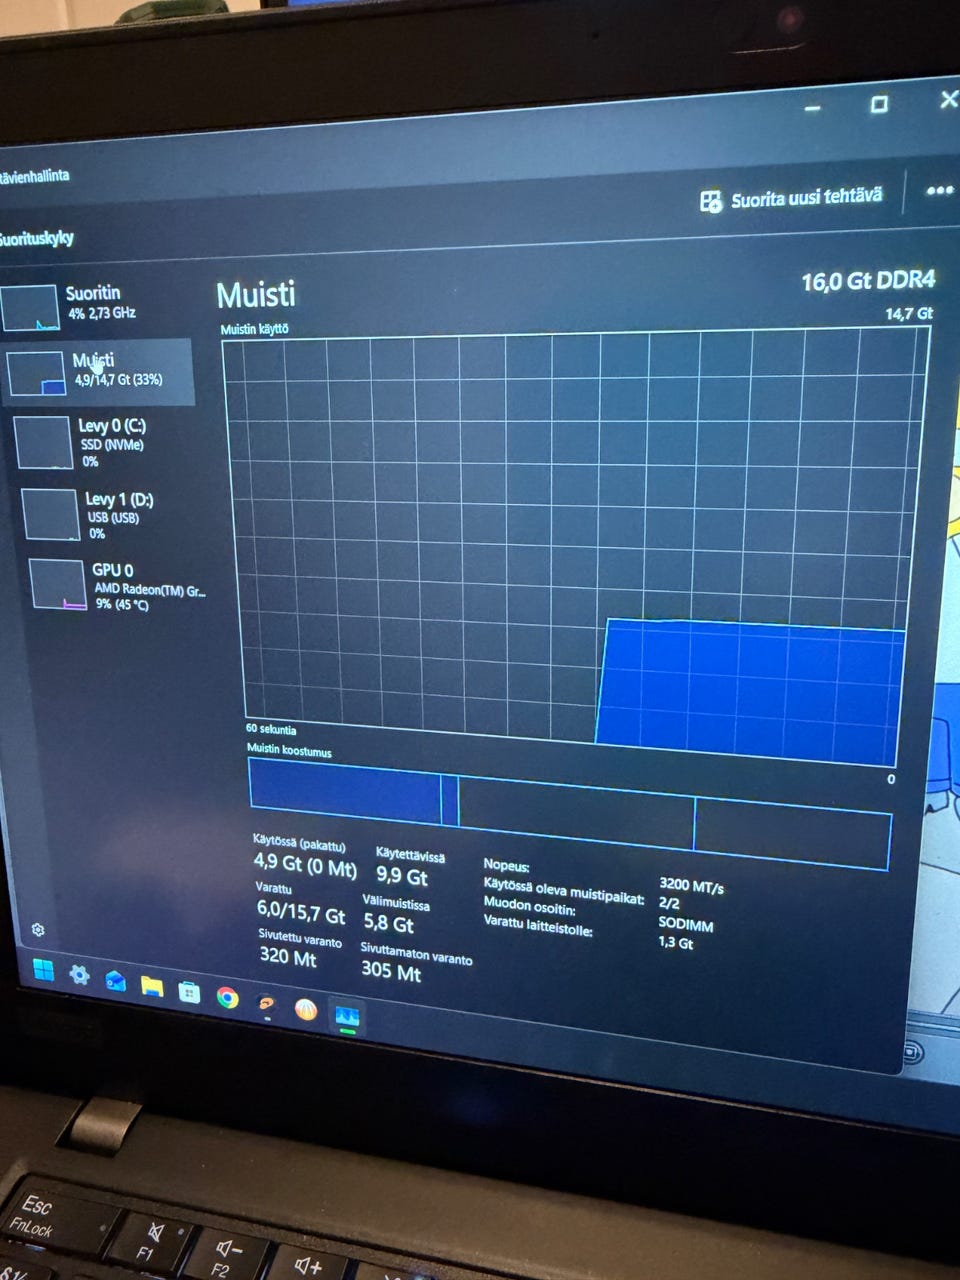Click the "2/2" slots used value

point(669,903)
